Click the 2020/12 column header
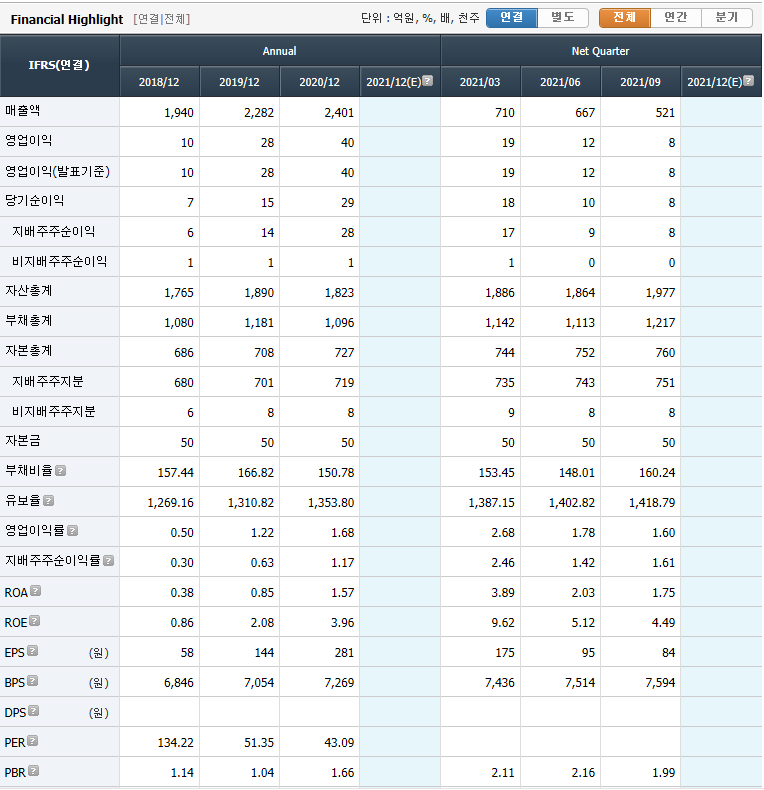764x790 pixels. tap(320, 82)
